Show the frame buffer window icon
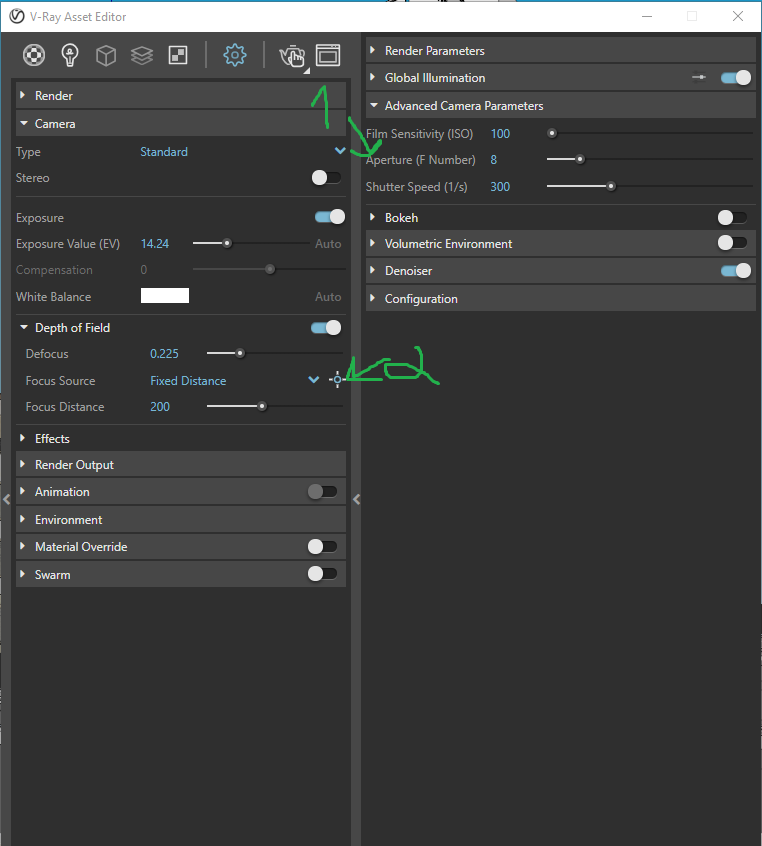762x846 pixels. 328,55
